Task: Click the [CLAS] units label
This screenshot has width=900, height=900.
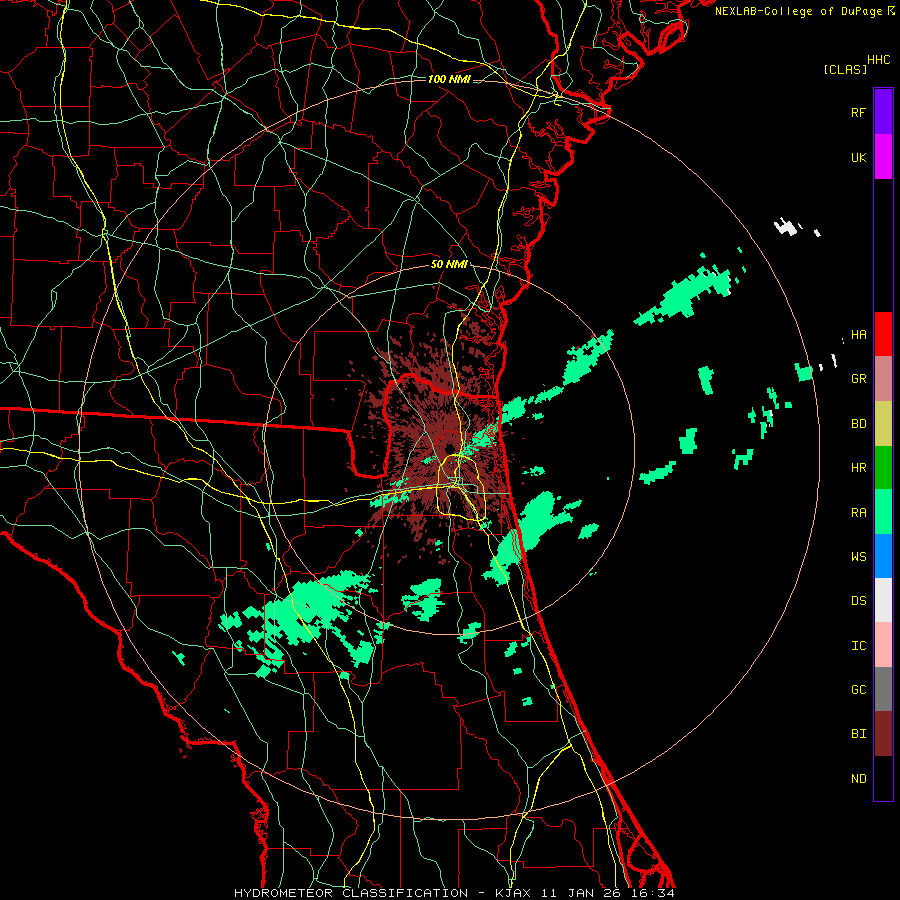Action: coord(845,69)
